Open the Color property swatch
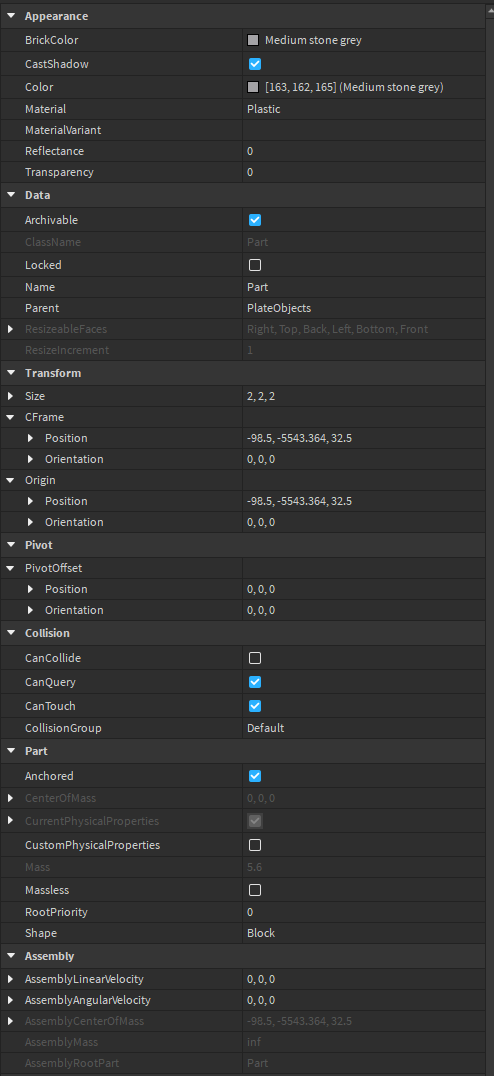Screen dimensions: 494x1076 pyautogui.click(x=253, y=88)
